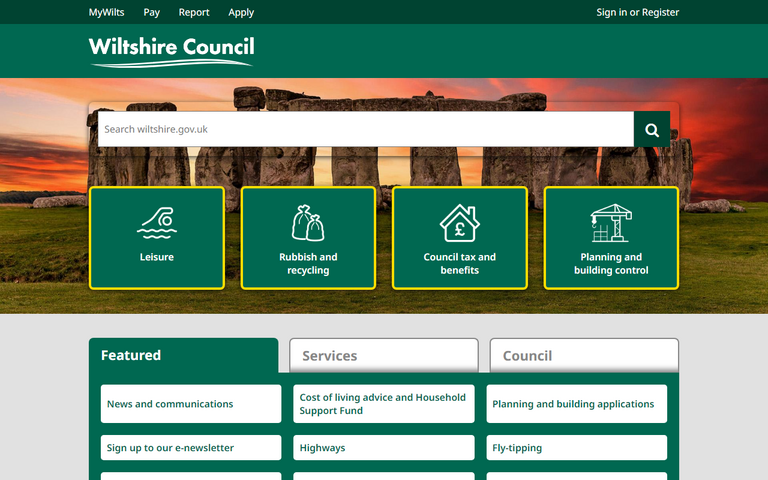
Task: Click Sign up to our e-newsletter
Action: pyautogui.click(x=190, y=448)
